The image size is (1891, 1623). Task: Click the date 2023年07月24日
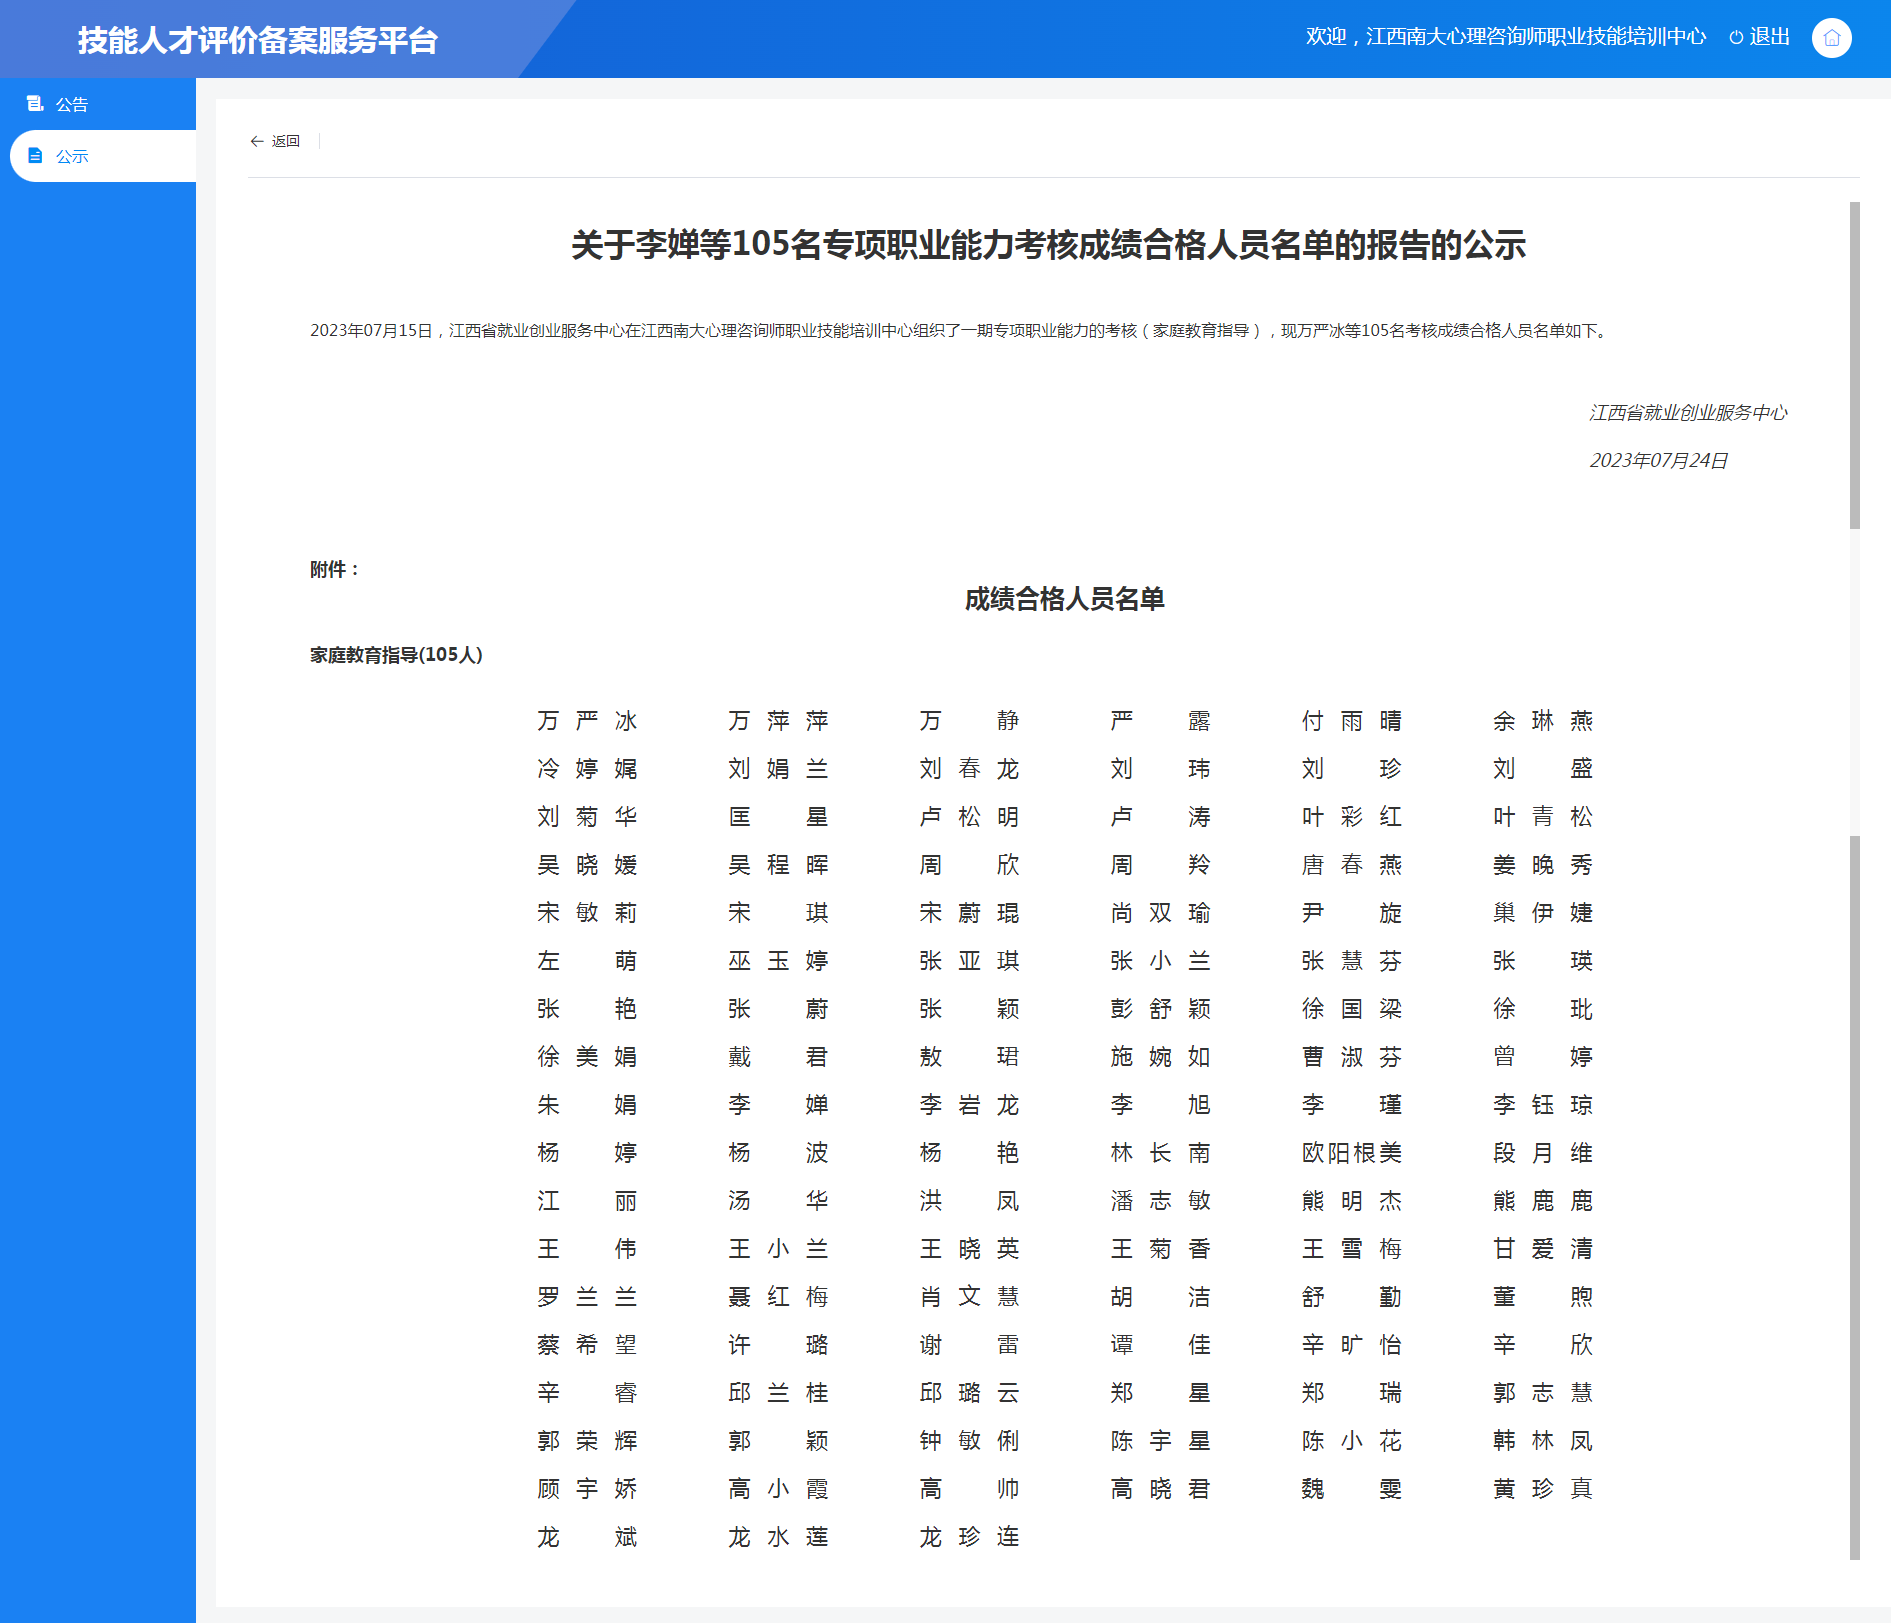tap(1659, 460)
